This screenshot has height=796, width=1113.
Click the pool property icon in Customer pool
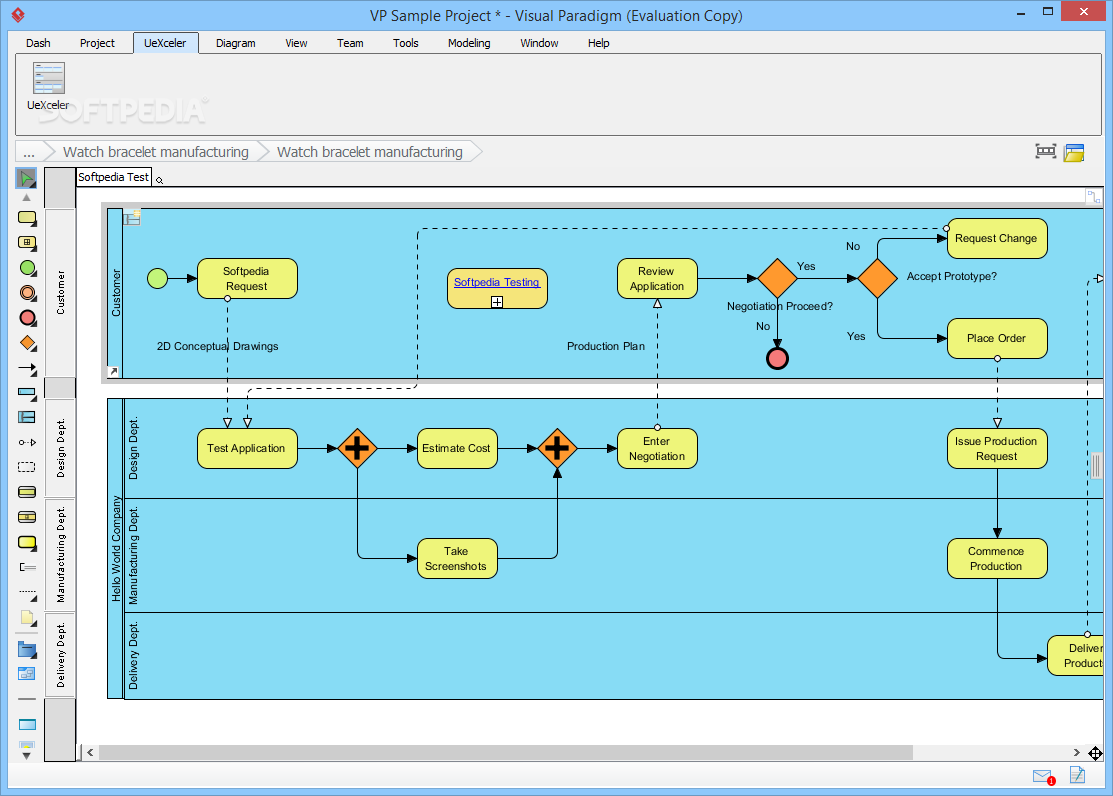[x=132, y=217]
